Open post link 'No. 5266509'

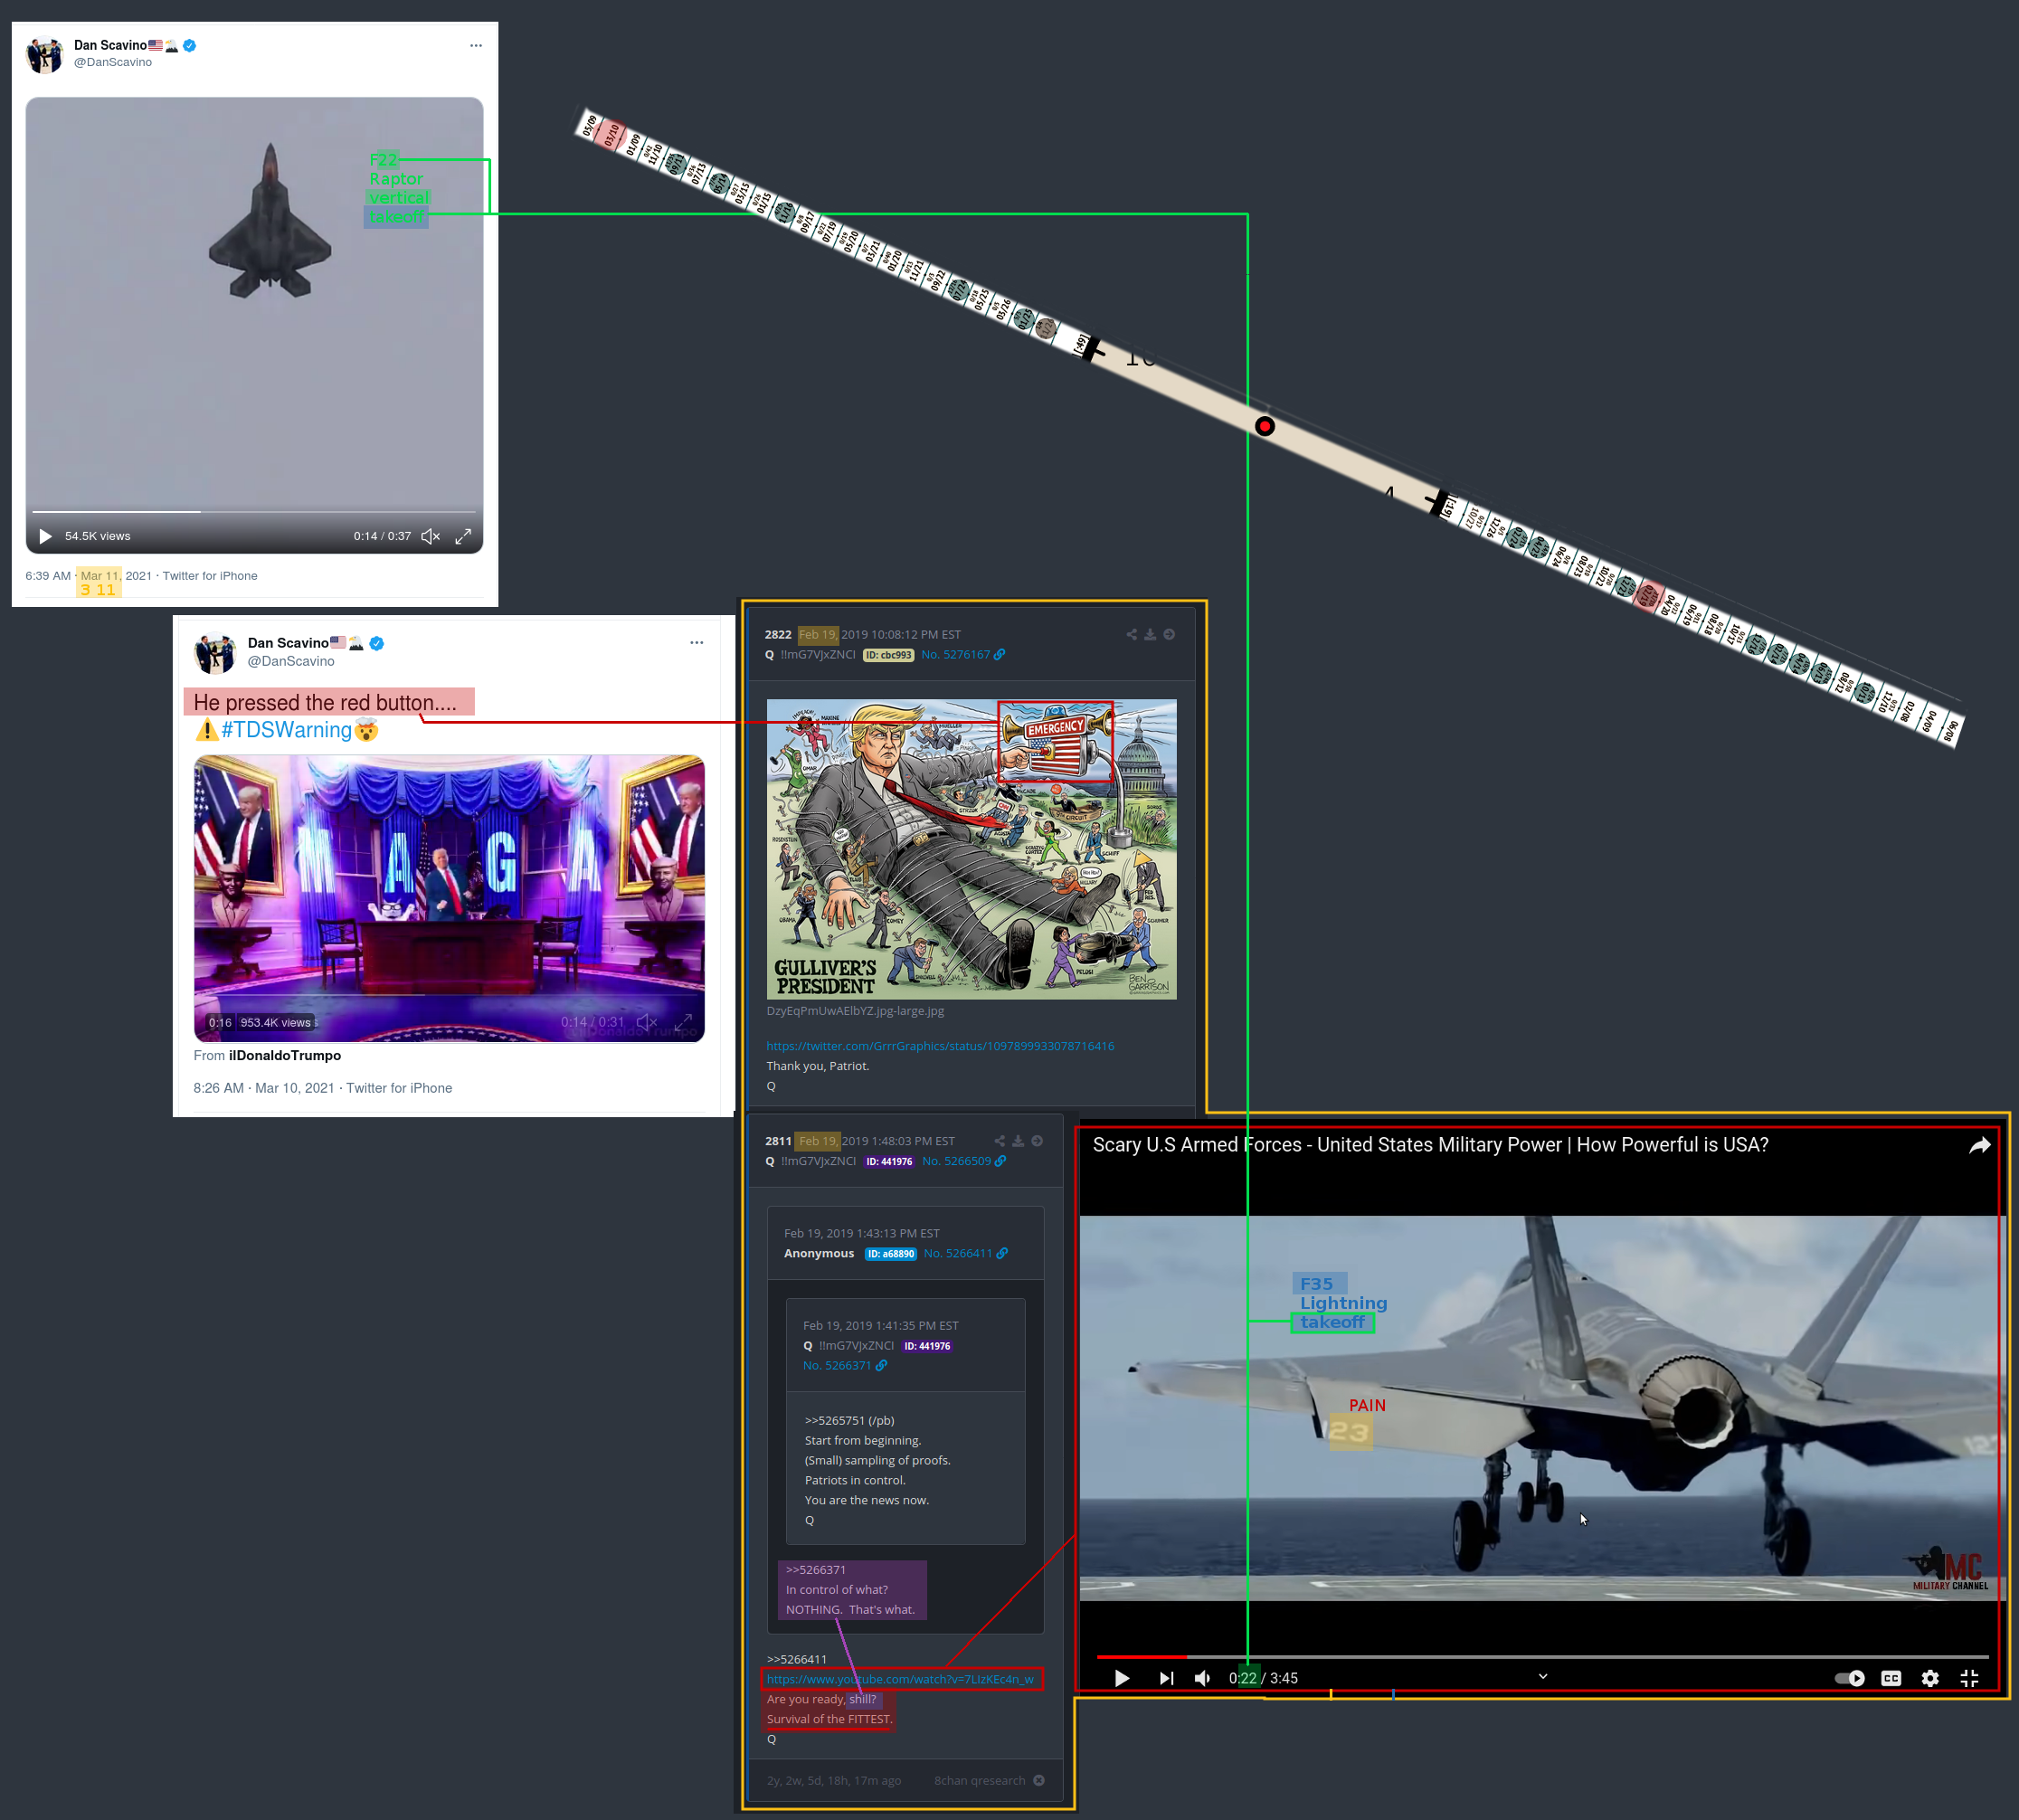coord(956,1161)
